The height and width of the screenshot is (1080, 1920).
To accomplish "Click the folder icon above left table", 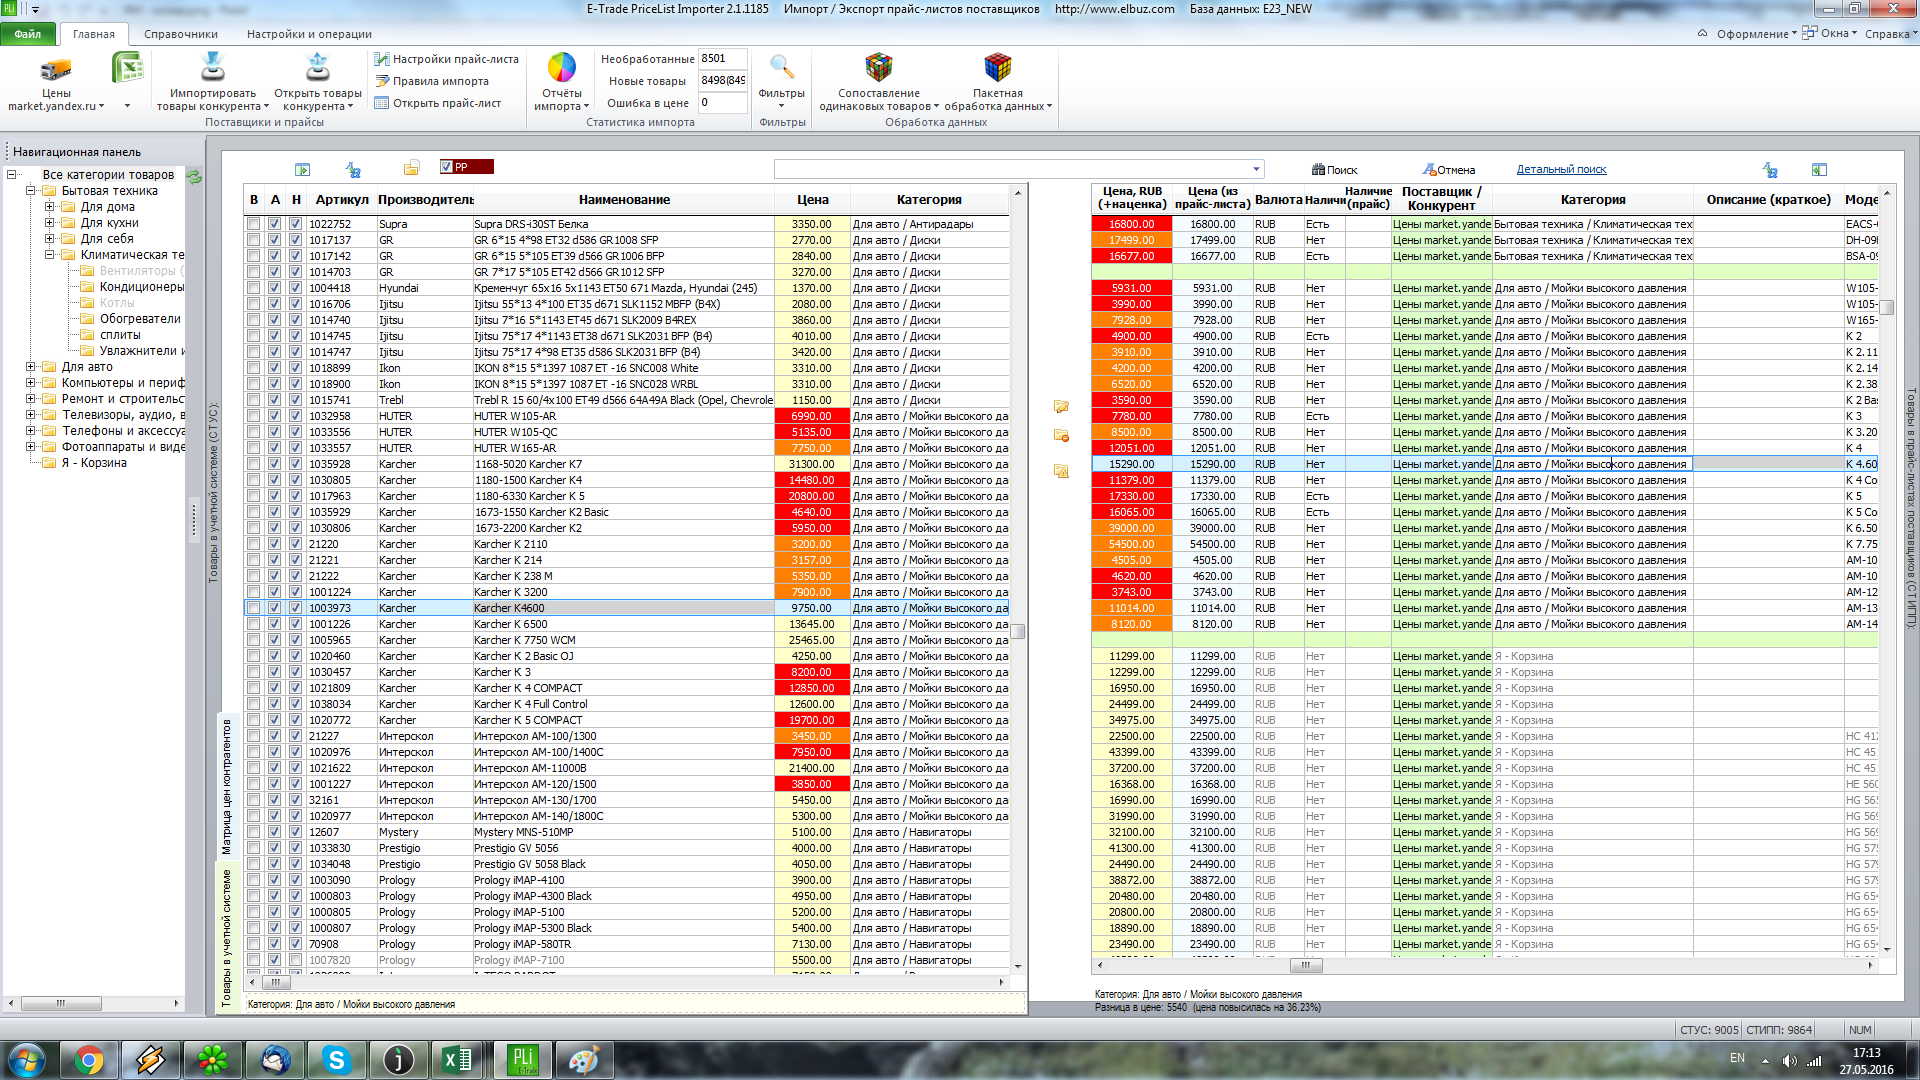I will [x=411, y=168].
